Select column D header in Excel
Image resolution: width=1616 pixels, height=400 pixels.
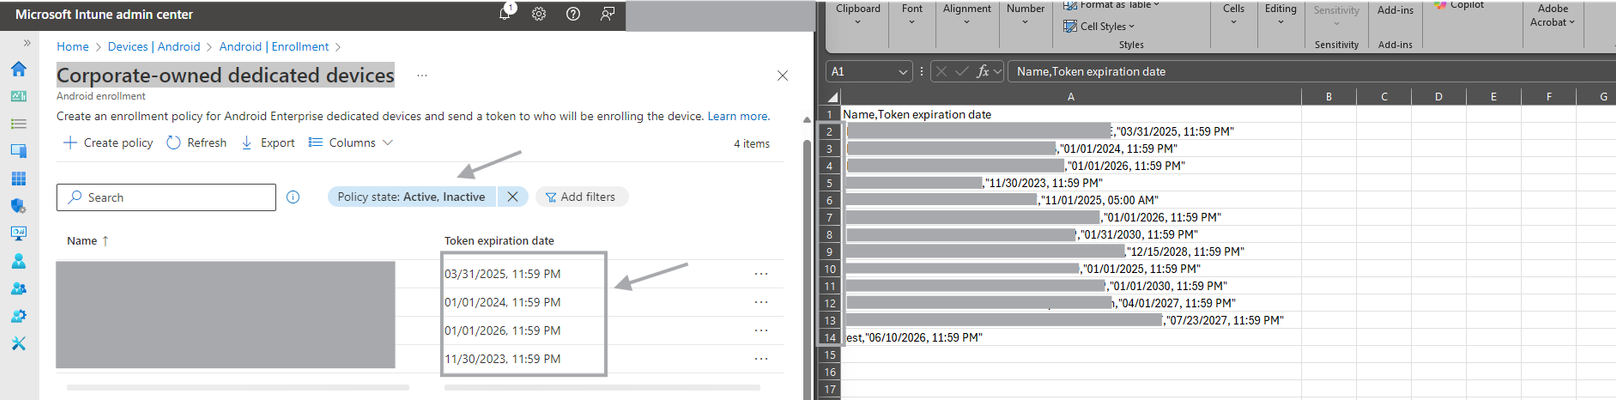[x=1438, y=97]
